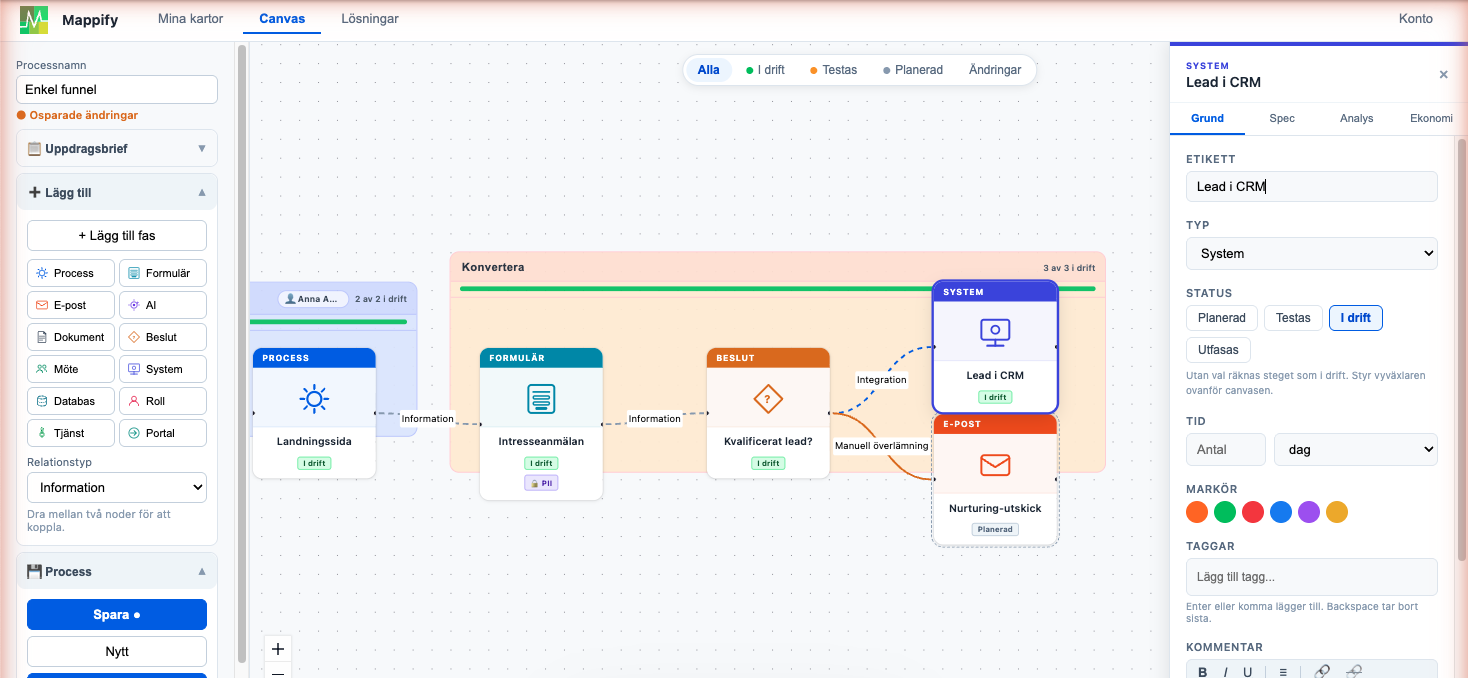This screenshot has height=678, width=1468.
Task: Click the Nytt button
Action: [x=117, y=652]
